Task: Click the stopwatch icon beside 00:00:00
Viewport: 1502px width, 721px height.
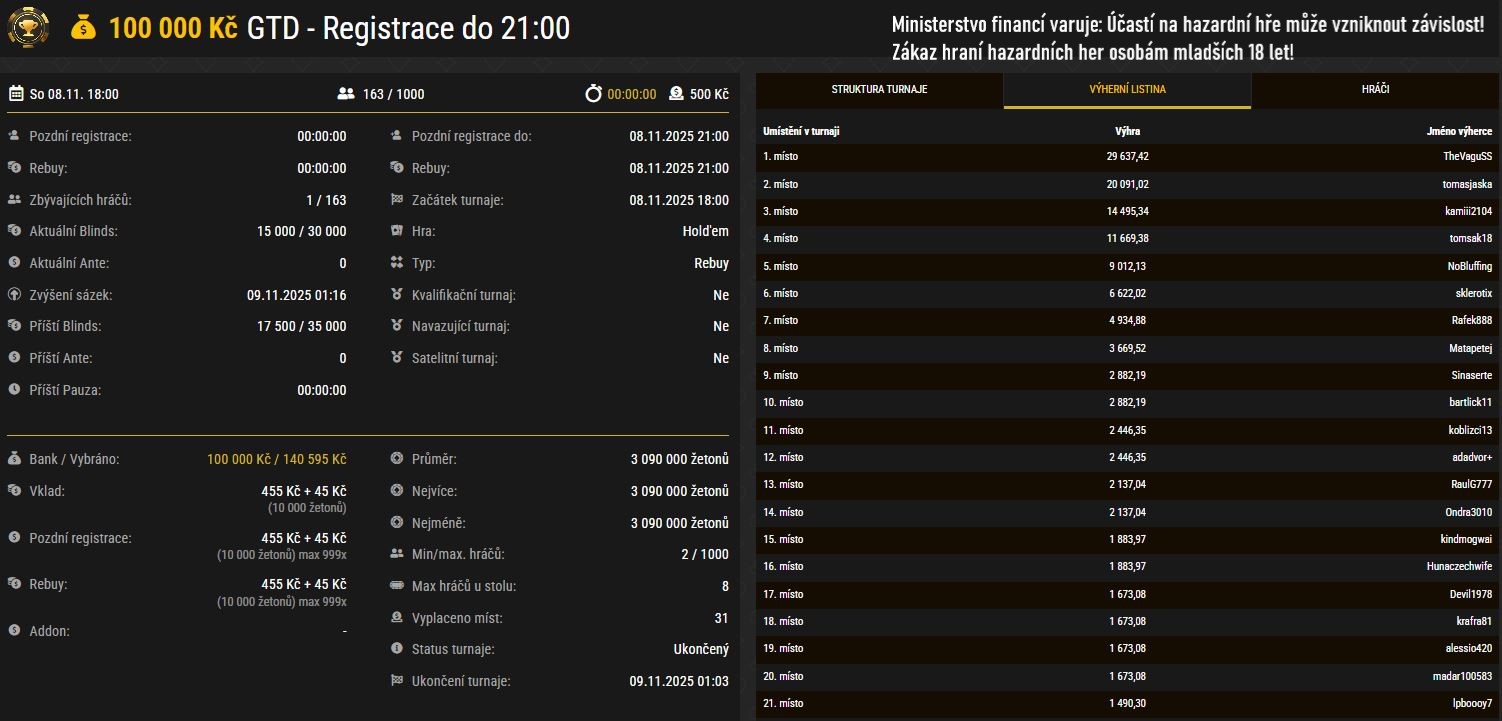Action: [x=593, y=94]
